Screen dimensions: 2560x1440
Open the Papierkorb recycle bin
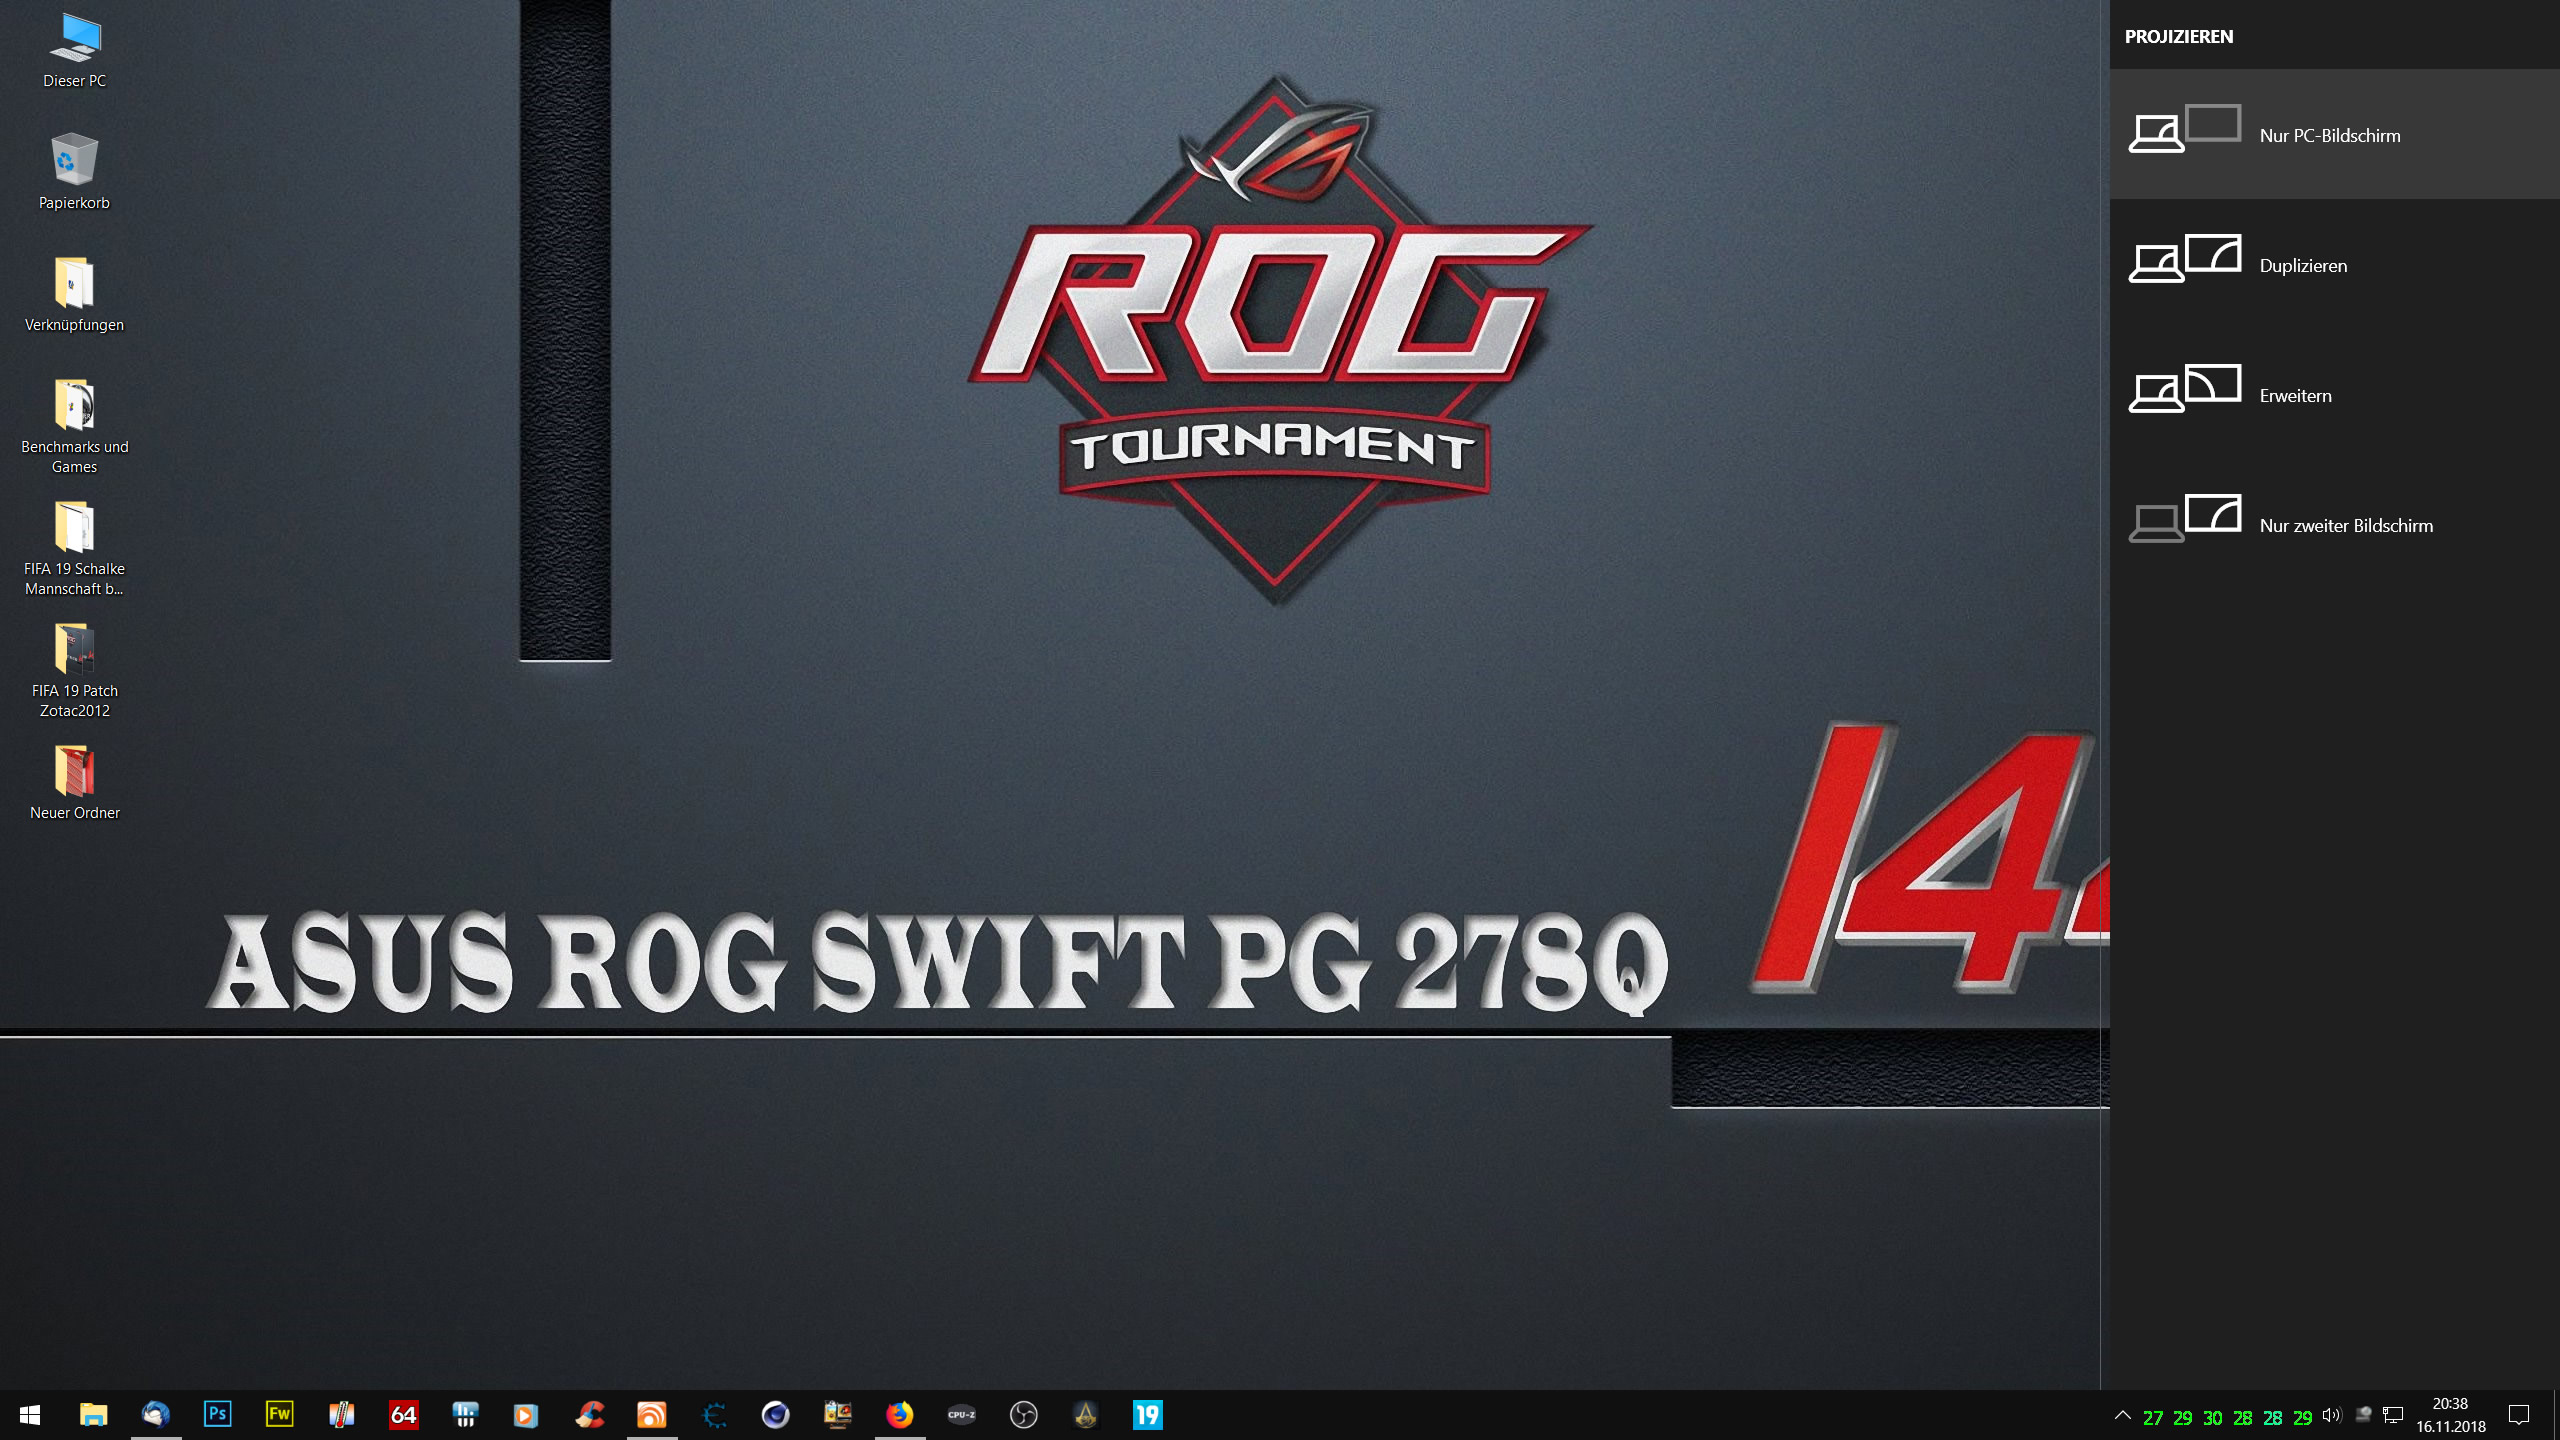pyautogui.click(x=75, y=170)
